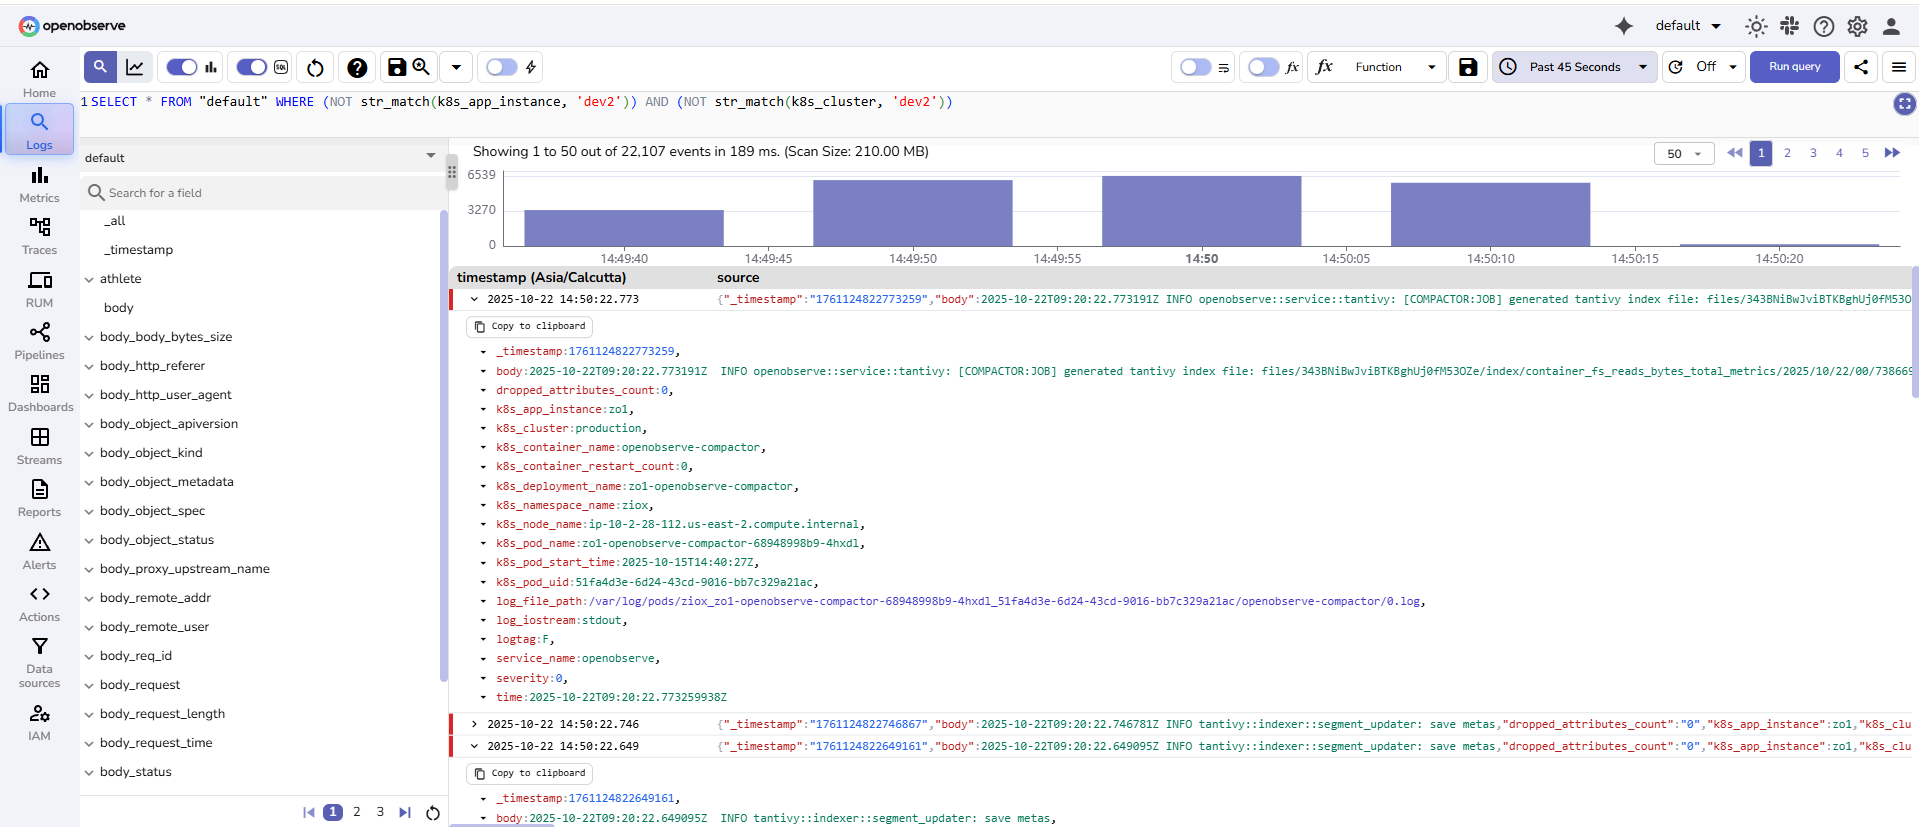The width and height of the screenshot is (1919, 827).
Task: Expand the body_http_referer field
Action: coord(90,366)
